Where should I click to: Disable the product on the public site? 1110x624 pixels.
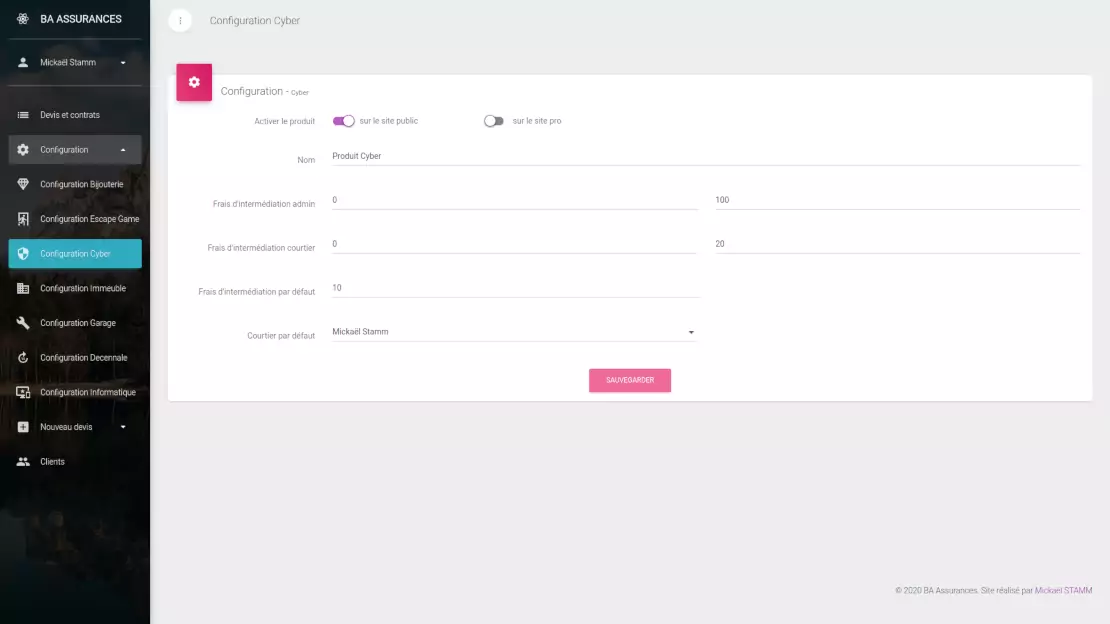pyautogui.click(x=344, y=121)
